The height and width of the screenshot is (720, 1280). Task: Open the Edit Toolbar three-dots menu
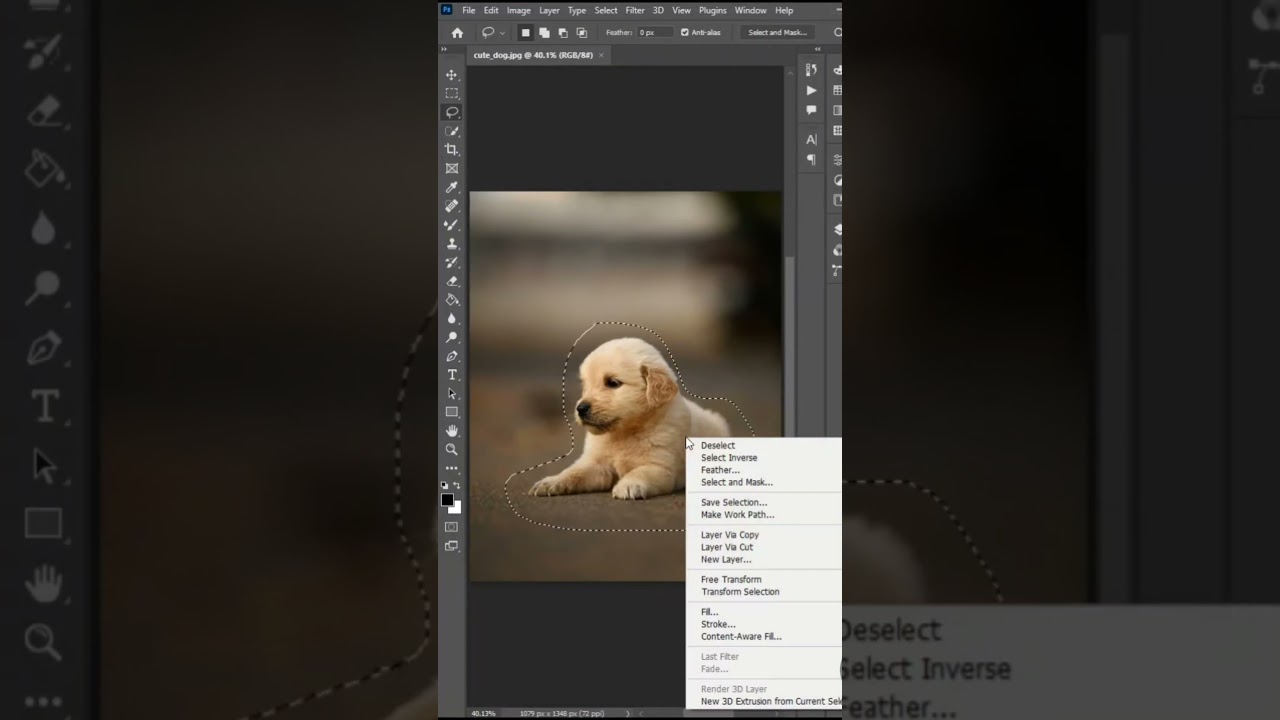452,468
